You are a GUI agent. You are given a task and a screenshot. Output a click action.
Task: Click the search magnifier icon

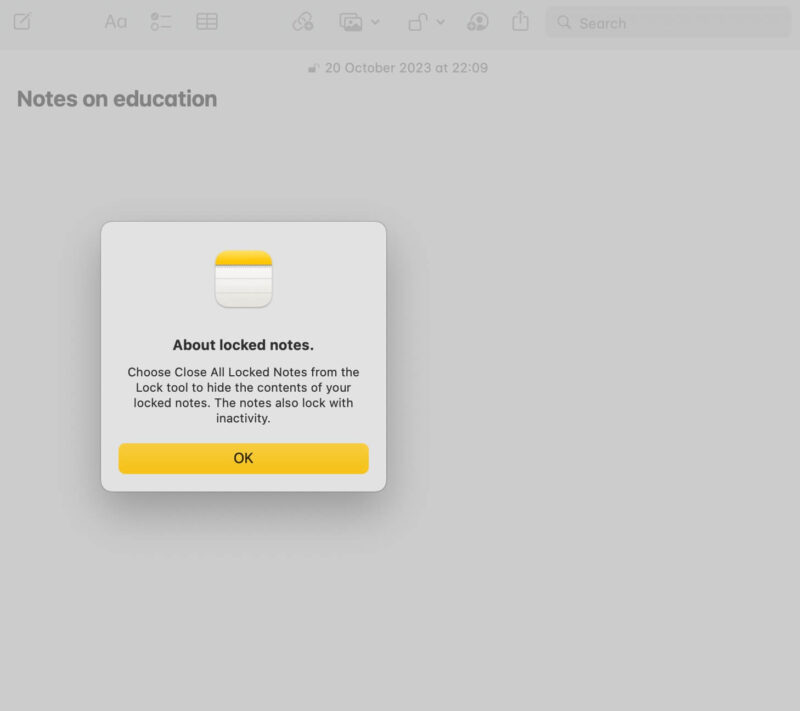coord(564,22)
